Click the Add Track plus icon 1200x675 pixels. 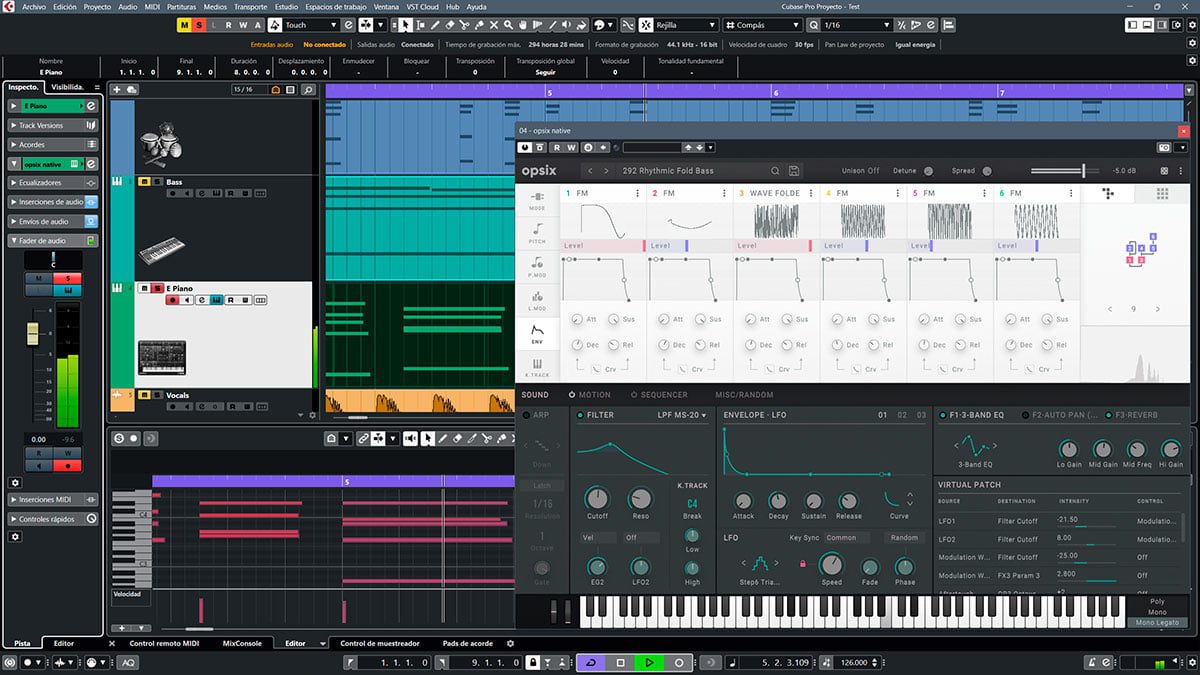118,90
